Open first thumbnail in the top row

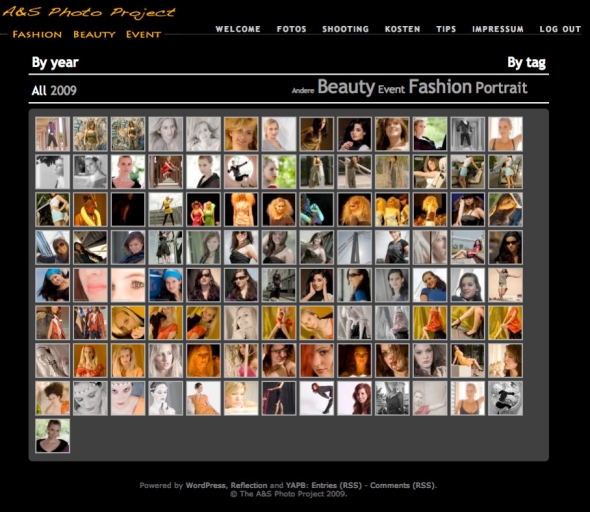(53, 134)
